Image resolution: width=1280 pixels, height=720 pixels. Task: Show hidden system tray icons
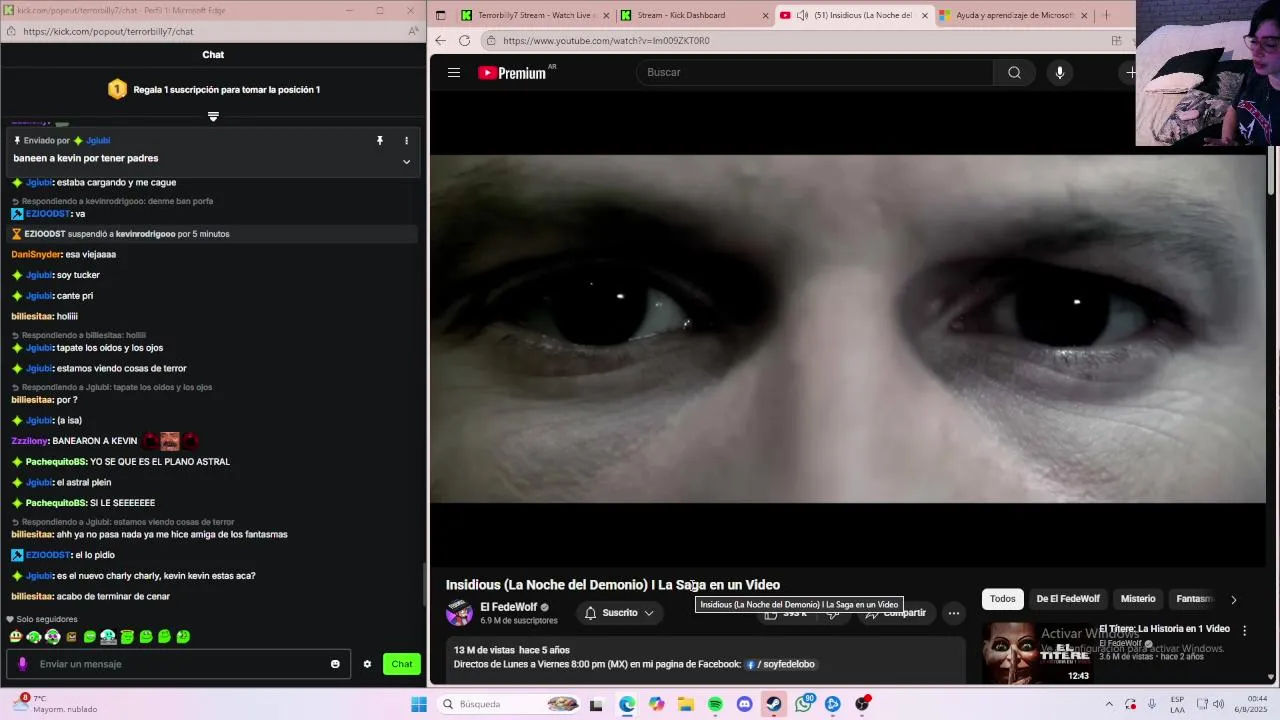[1108, 704]
